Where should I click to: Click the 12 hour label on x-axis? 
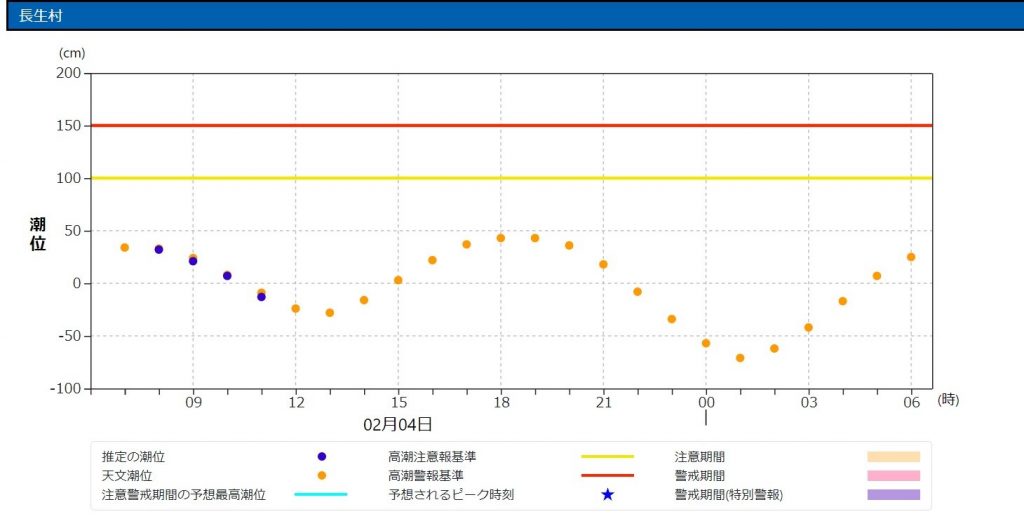click(x=295, y=403)
